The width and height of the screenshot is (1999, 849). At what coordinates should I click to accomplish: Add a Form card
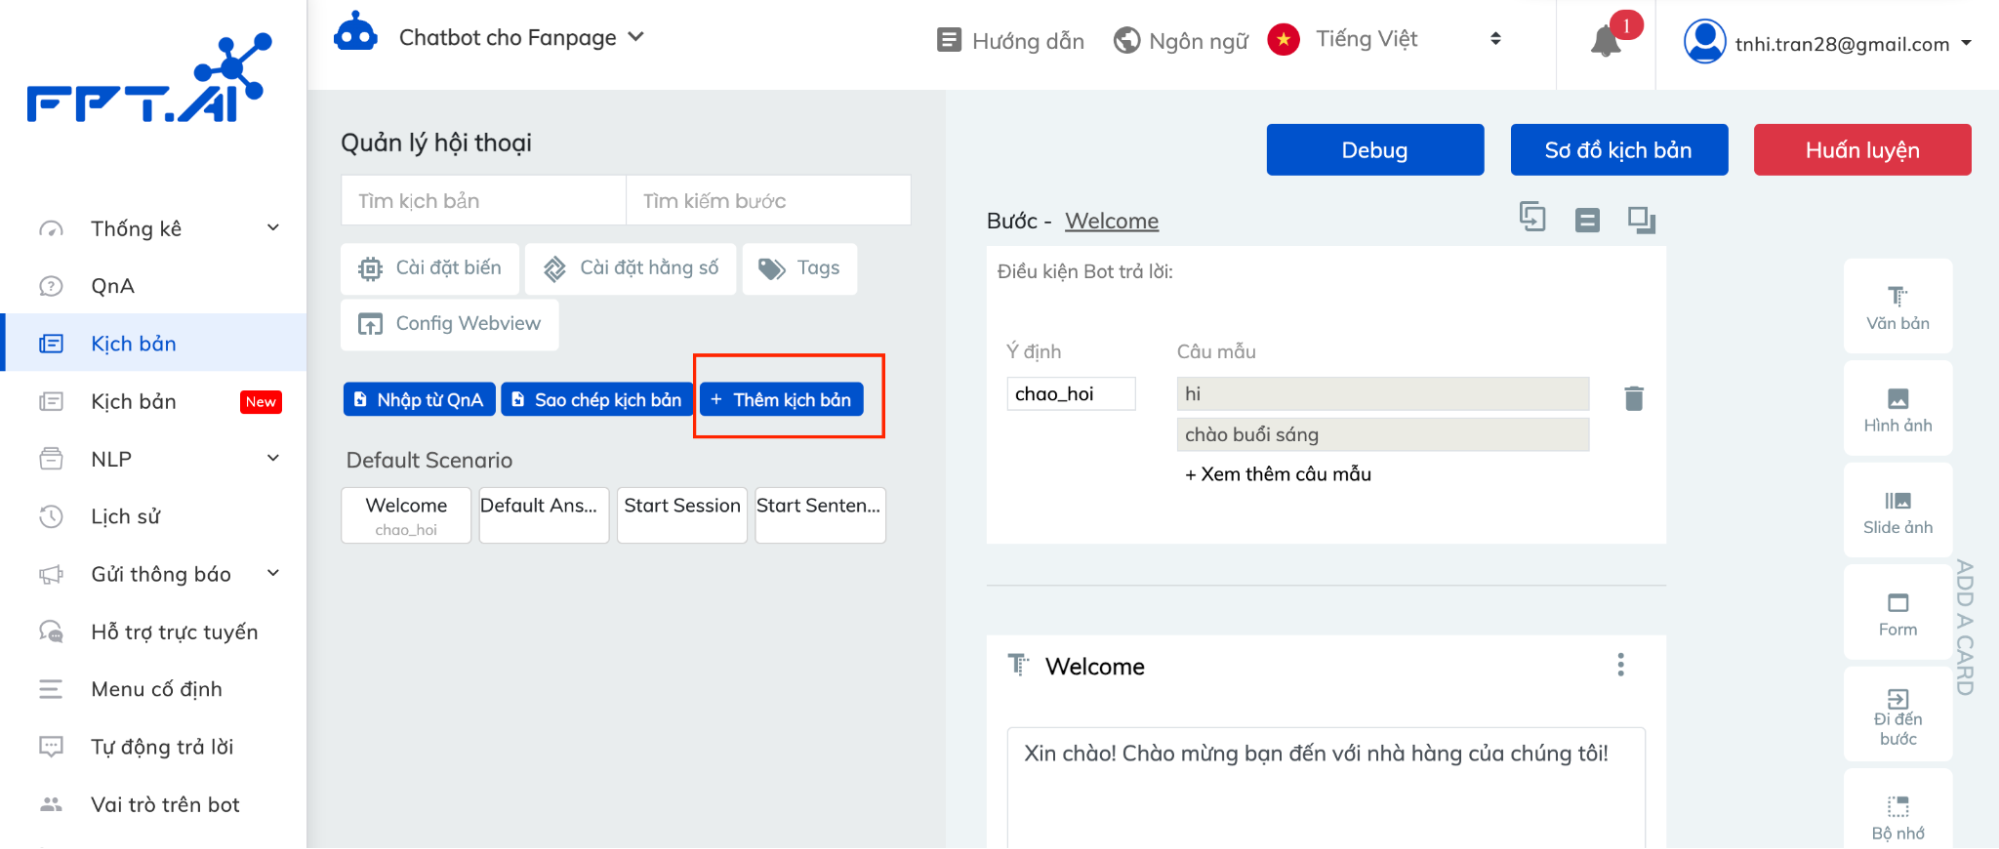click(x=1897, y=613)
